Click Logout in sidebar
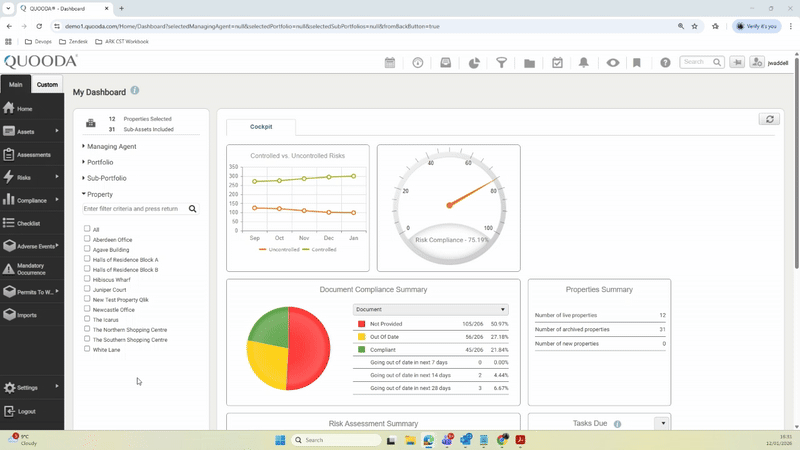The height and width of the screenshot is (450, 800). tap(32, 411)
